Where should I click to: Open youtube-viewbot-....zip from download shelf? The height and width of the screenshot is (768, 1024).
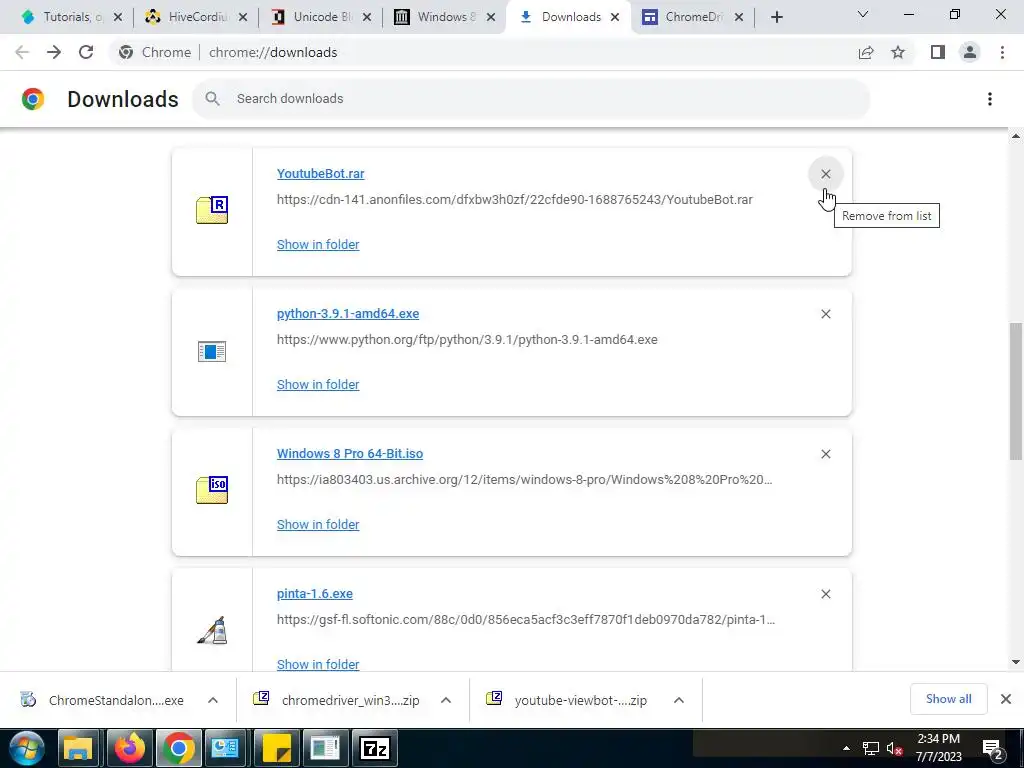pos(568,700)
